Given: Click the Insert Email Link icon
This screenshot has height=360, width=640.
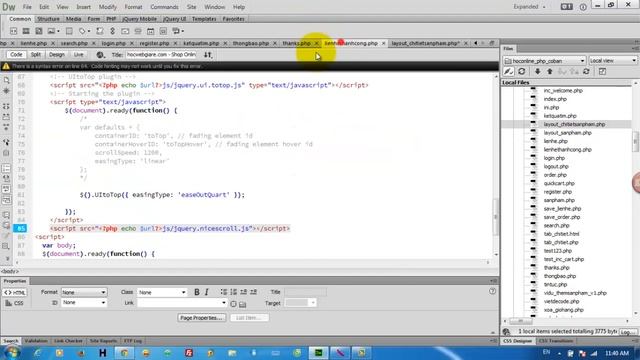Looking at the screenshot, I should click(x=125, y=31).
